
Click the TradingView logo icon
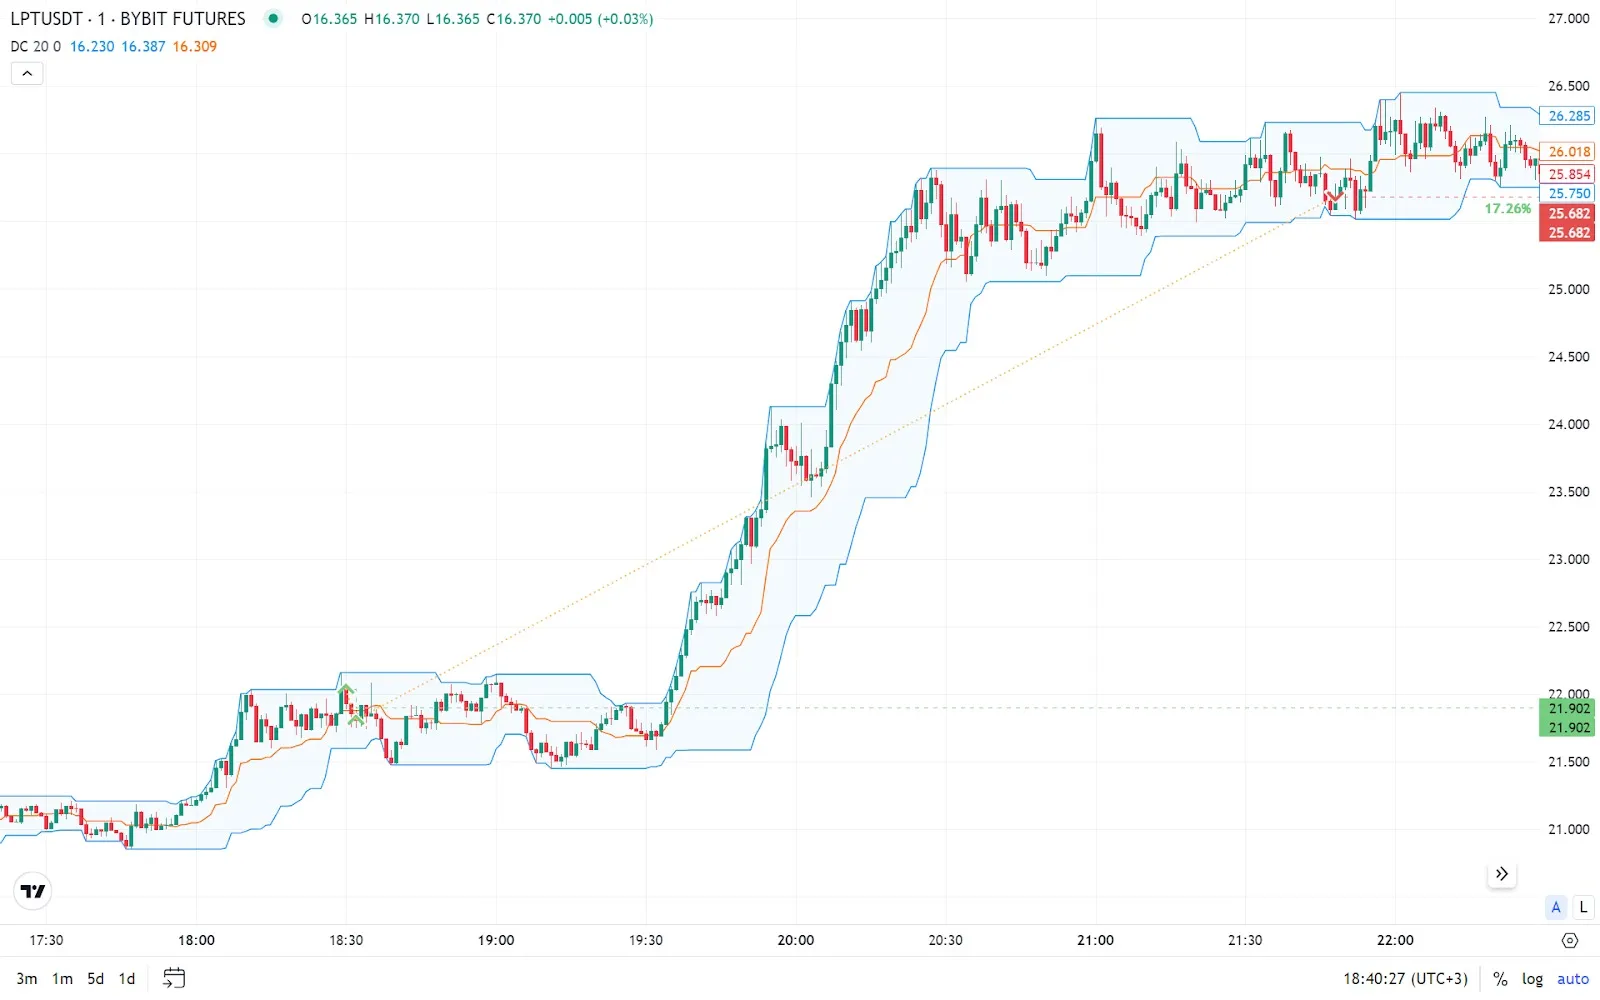pos(33,891)
